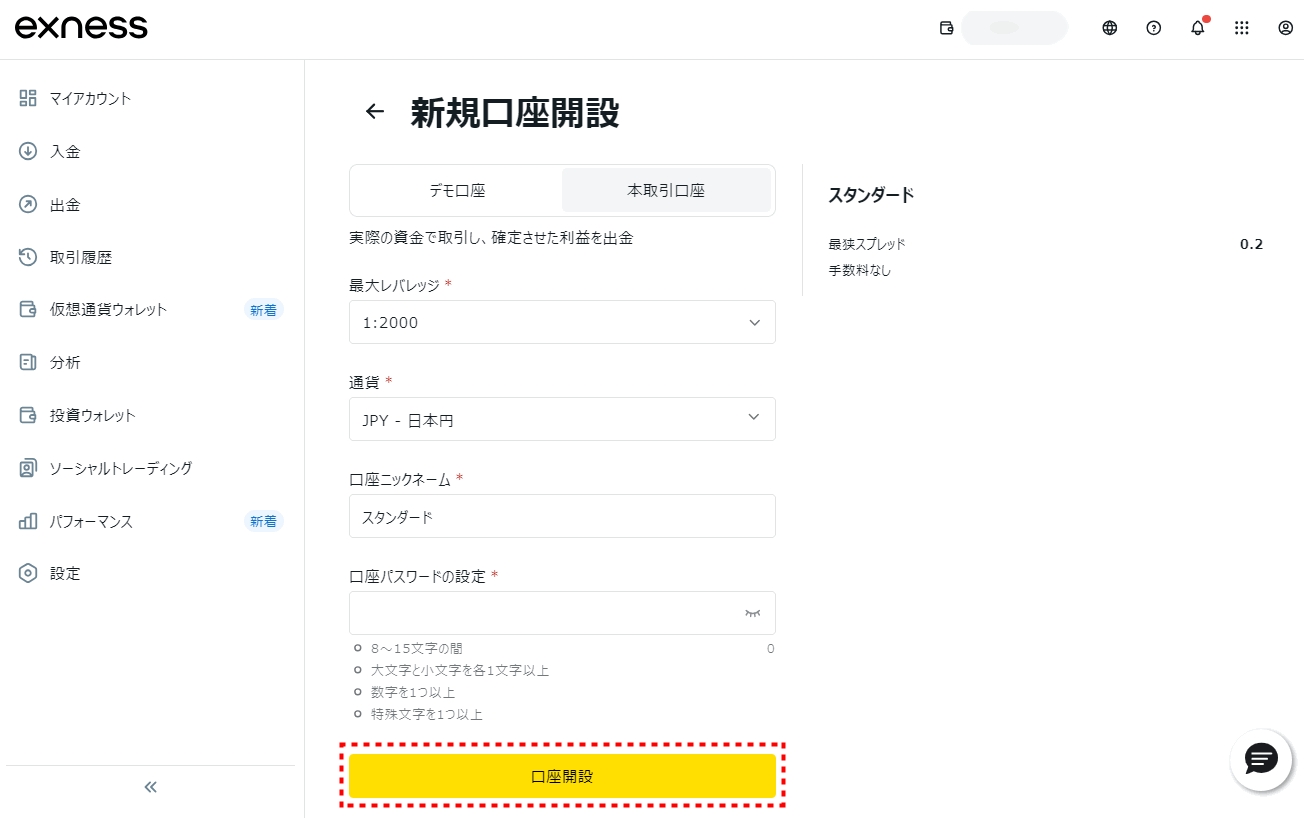
Task: Open マイアカウント in the sidebar
Action: point(90,98)
